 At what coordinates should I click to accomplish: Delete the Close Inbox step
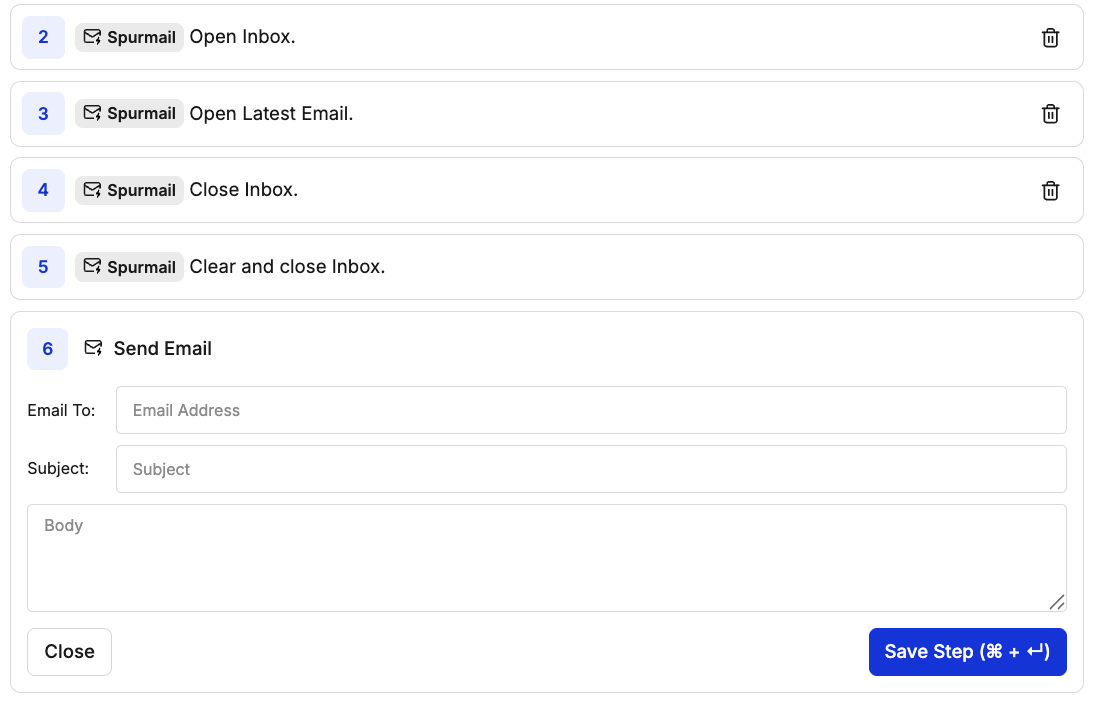[x=1050, y=190]
